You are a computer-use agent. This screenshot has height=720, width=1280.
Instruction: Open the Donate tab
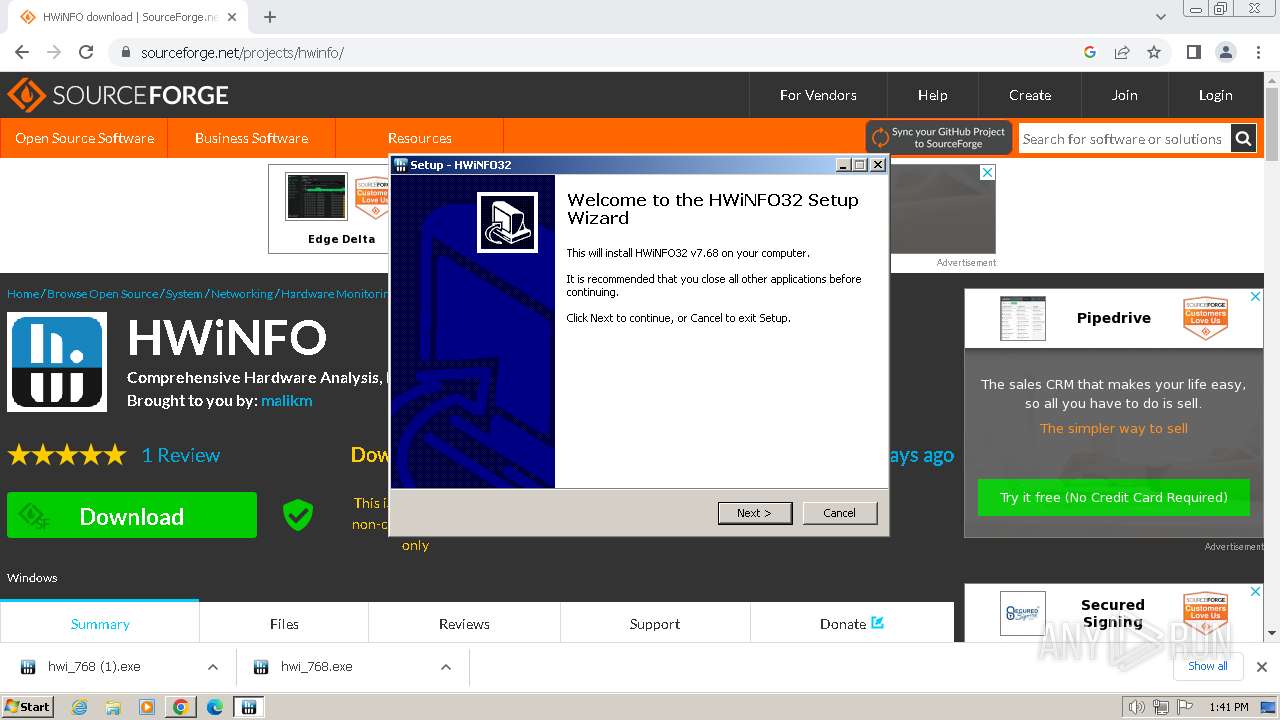(x=852, y=623)
